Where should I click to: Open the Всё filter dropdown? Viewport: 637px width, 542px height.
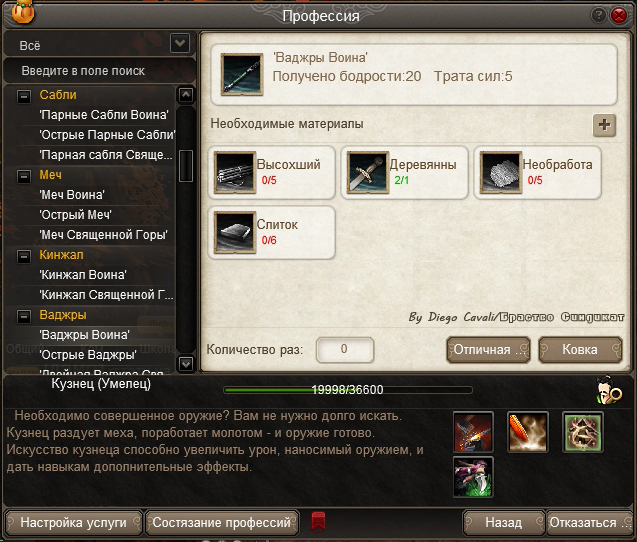tap(180, 43)
